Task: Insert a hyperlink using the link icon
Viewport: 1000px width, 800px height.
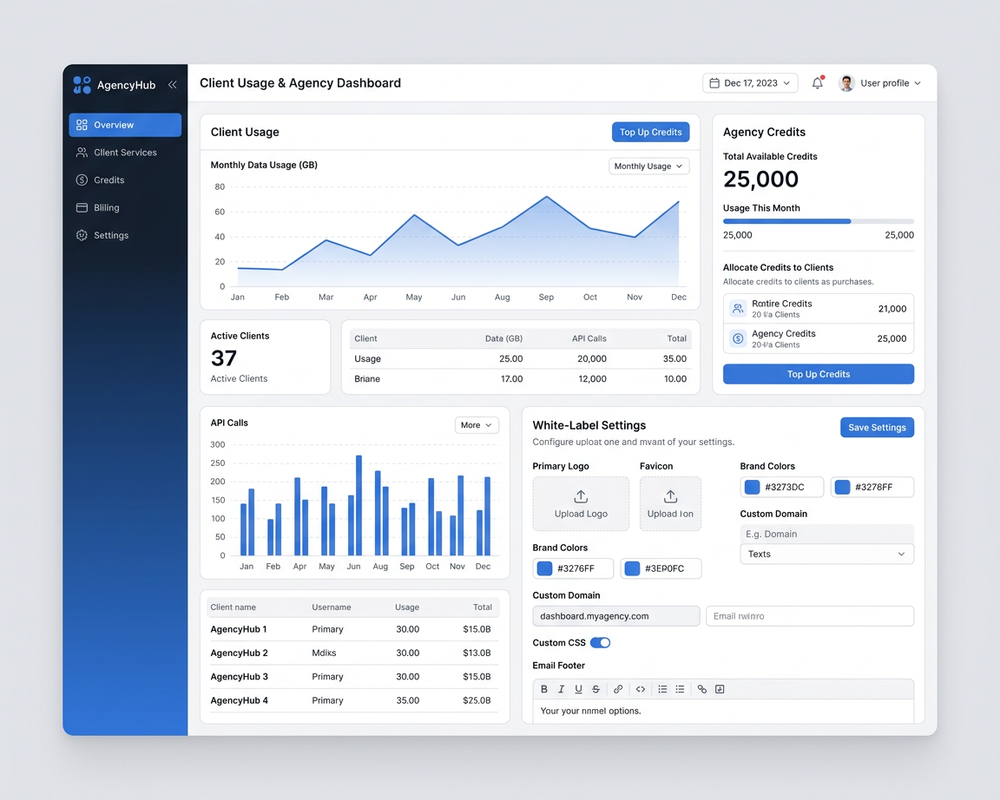Action: (x=617, y=689)
